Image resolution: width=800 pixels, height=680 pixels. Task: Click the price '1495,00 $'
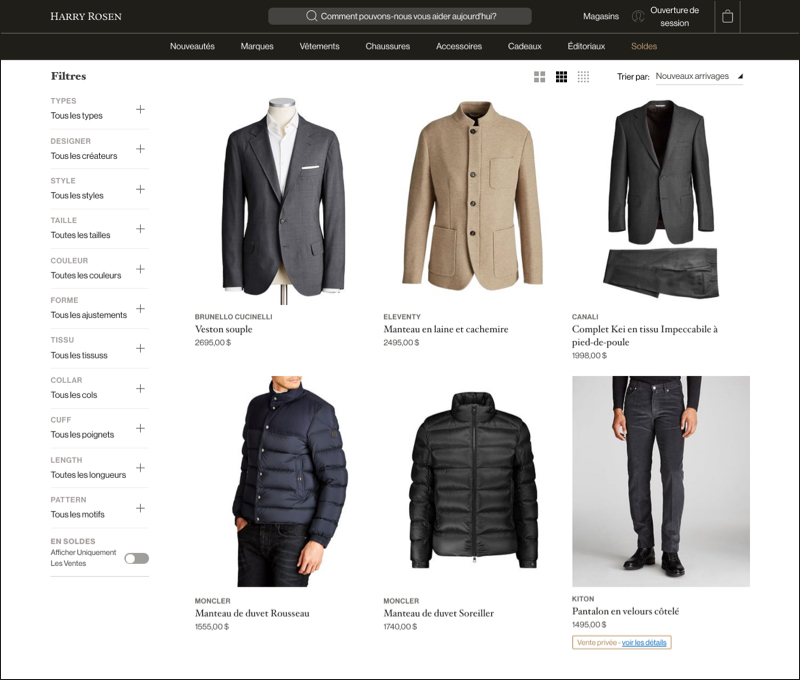589,624
